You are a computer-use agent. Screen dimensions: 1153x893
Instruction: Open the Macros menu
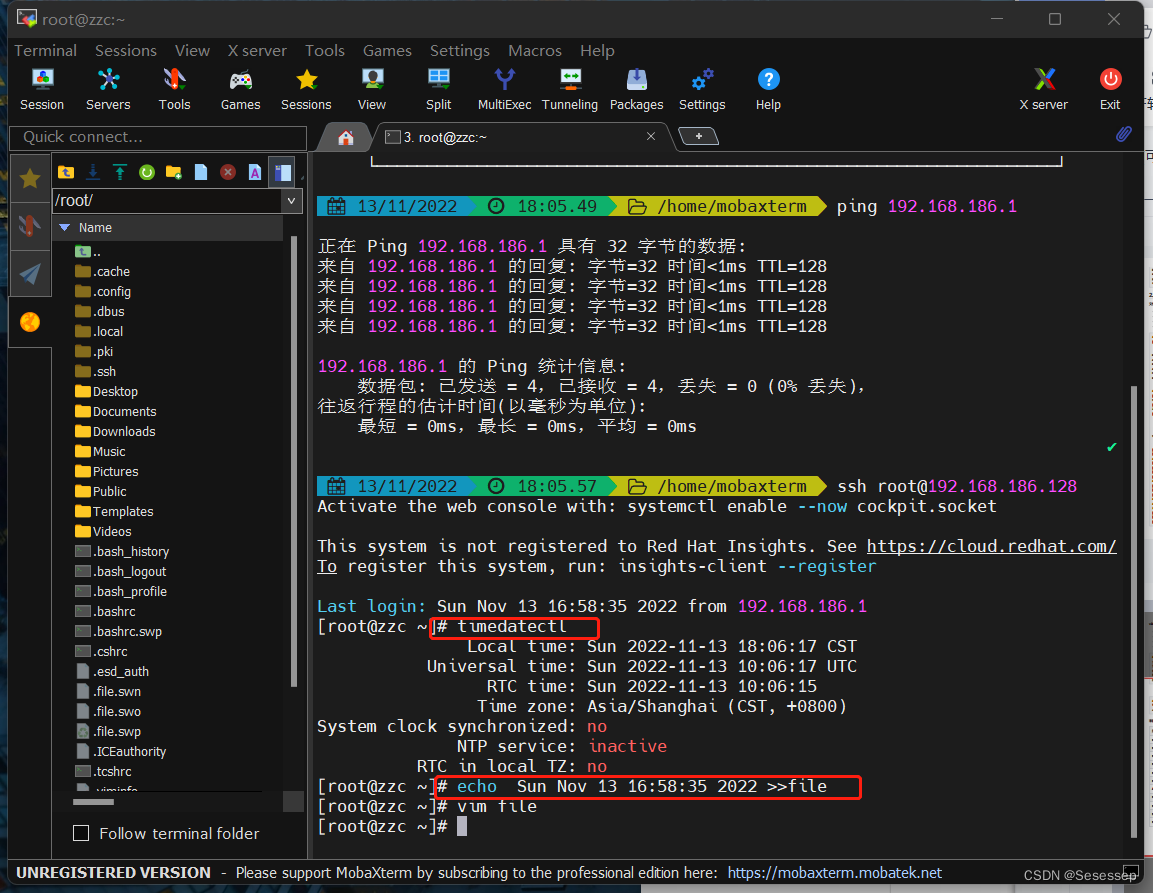535,51
